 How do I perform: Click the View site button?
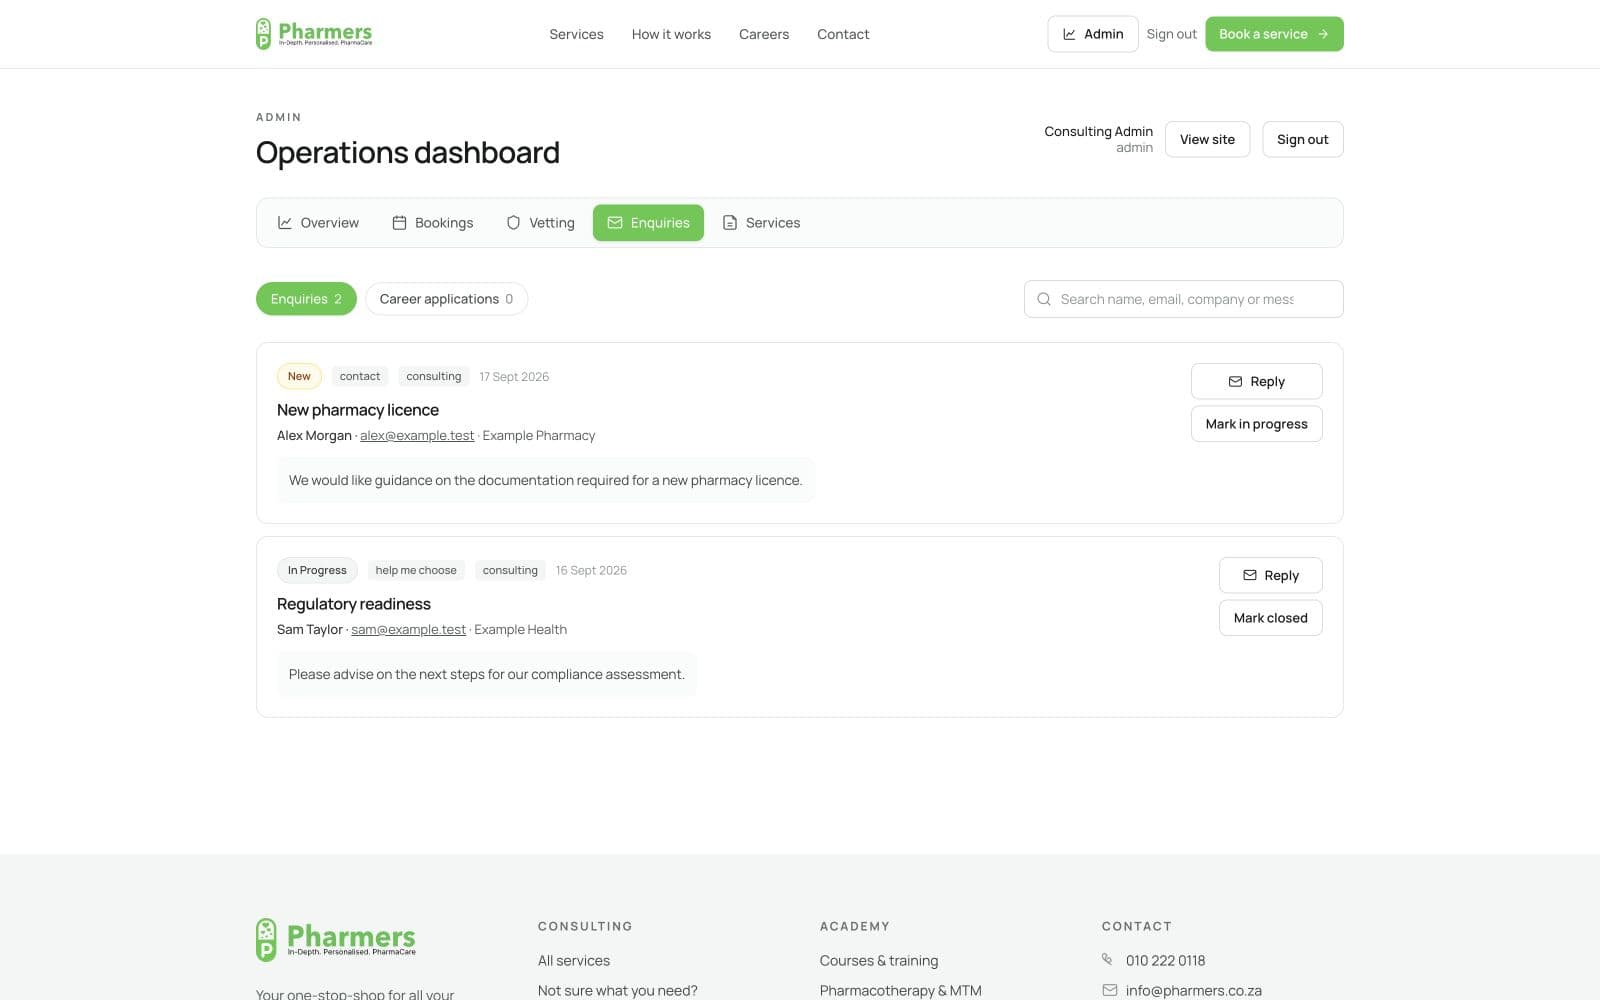(x=1207, y=139)
